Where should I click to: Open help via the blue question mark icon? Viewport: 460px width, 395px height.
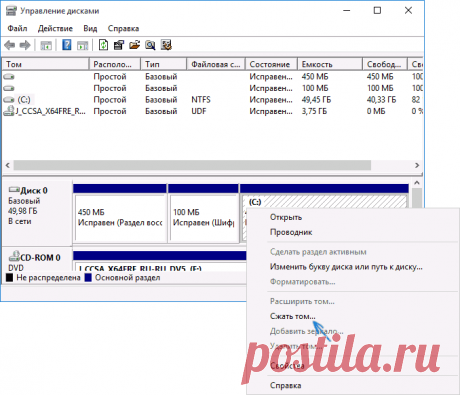coord(67,45)
